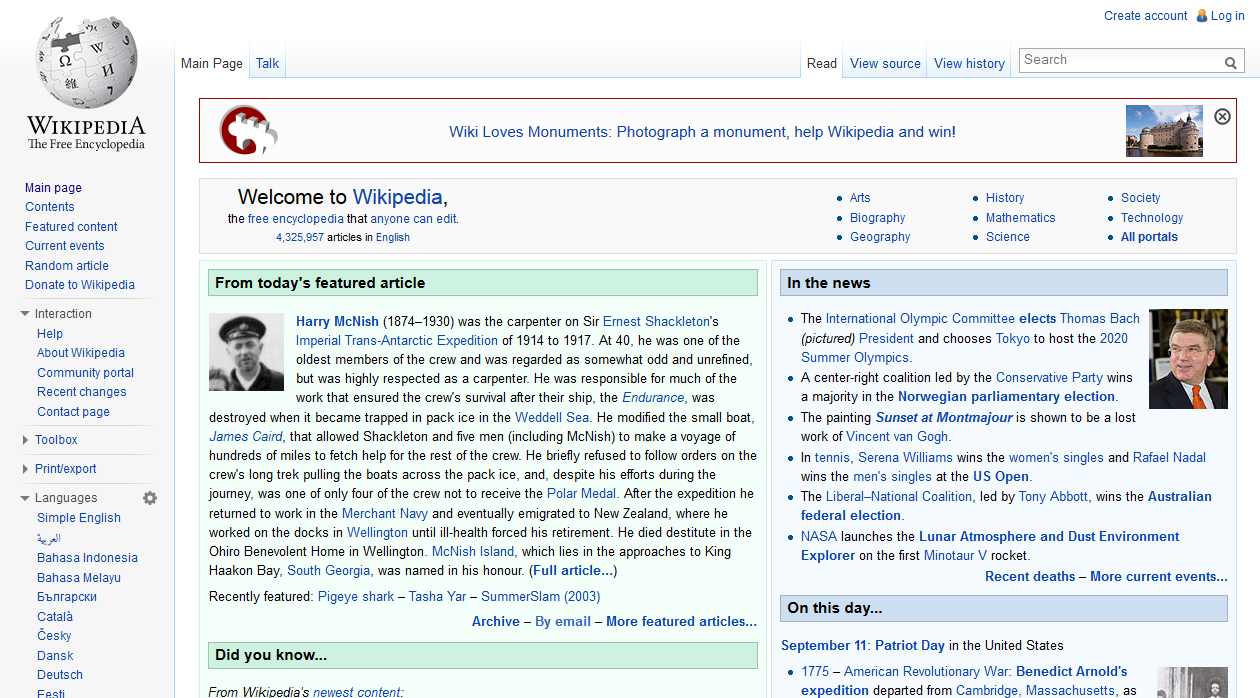
Task: Open Current events sidebar link
Action: point(65,246)
